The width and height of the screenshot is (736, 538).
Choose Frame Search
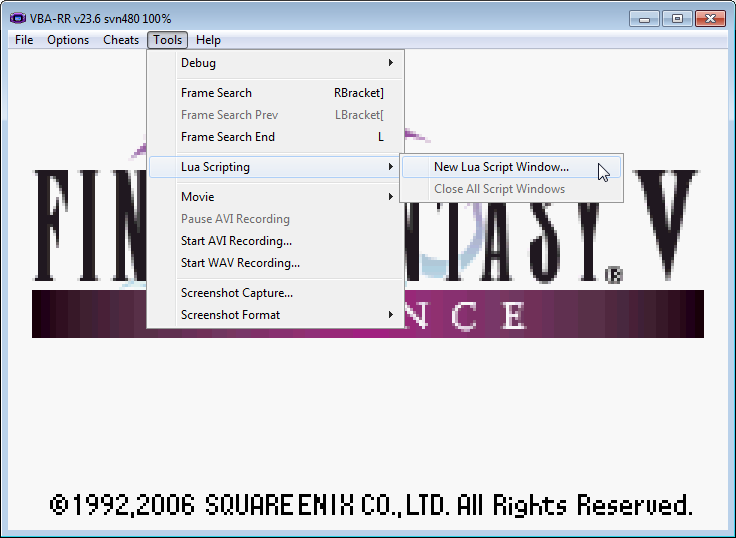click(x=276, y=93)
